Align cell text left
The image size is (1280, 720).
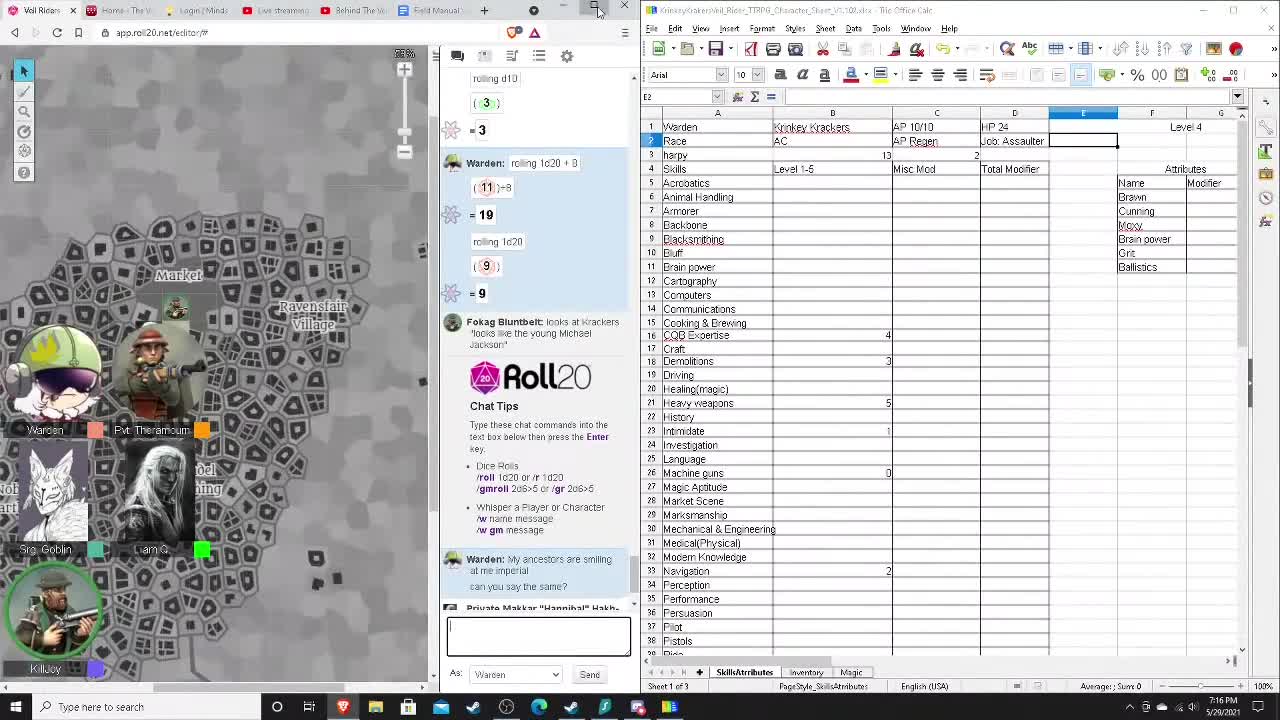pos(914,75)
